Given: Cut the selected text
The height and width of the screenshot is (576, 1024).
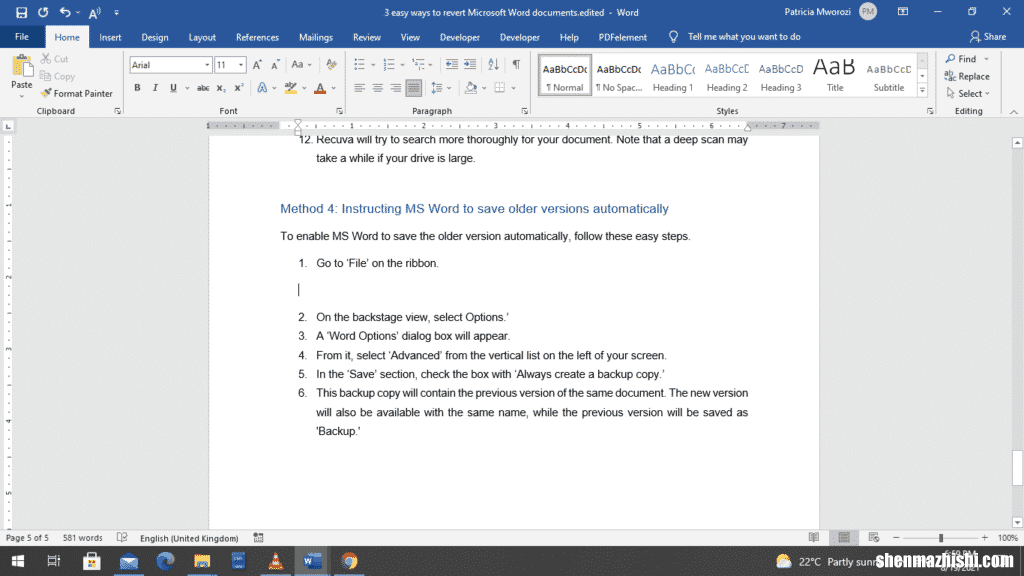Looking at the screenshot, I should (x=54, y=59).
